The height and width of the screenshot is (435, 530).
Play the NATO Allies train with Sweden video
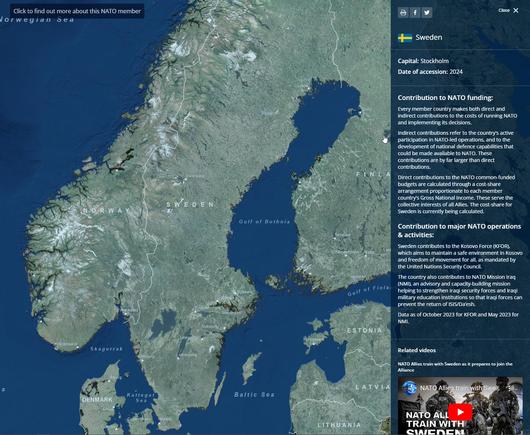click(460, 412)
